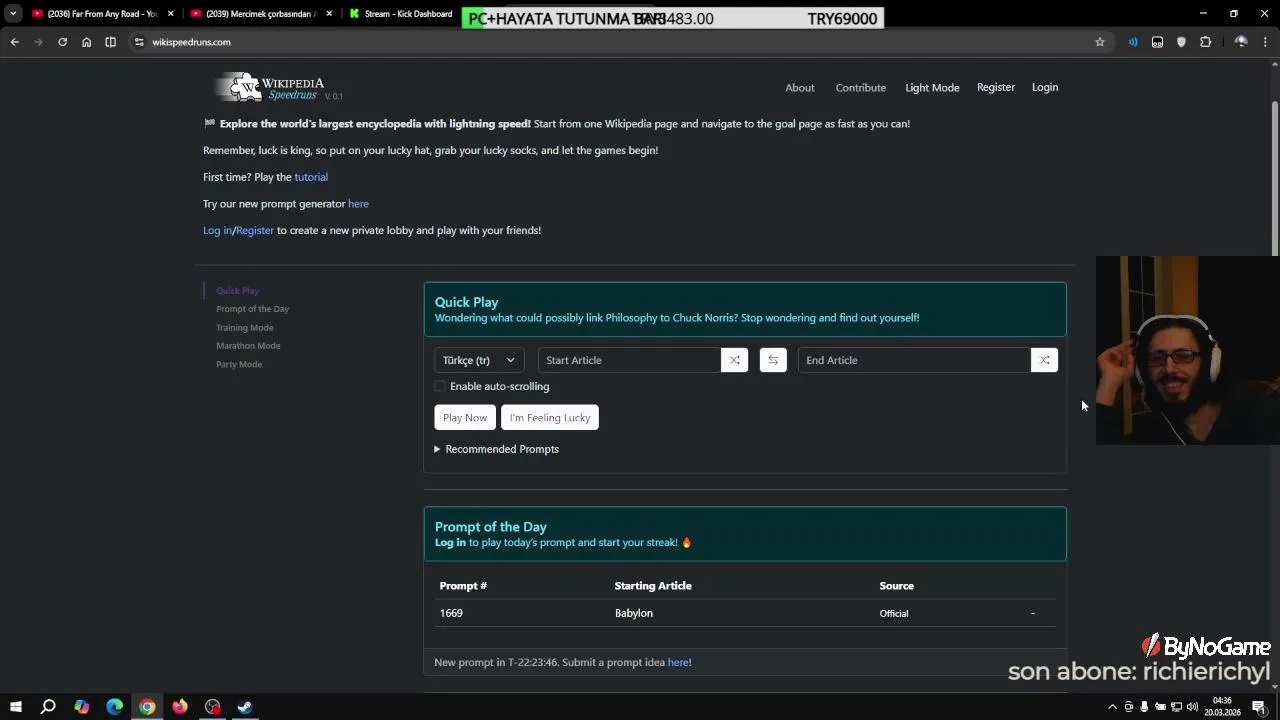This screenshot has height=720, width=1280.
Task: Open the tab search dropdown arrow
Action: coord(13,14)
